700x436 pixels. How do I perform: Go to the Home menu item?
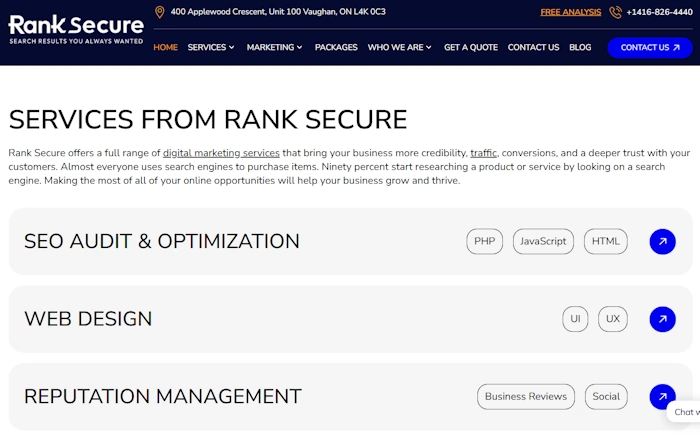pos(166,47)
